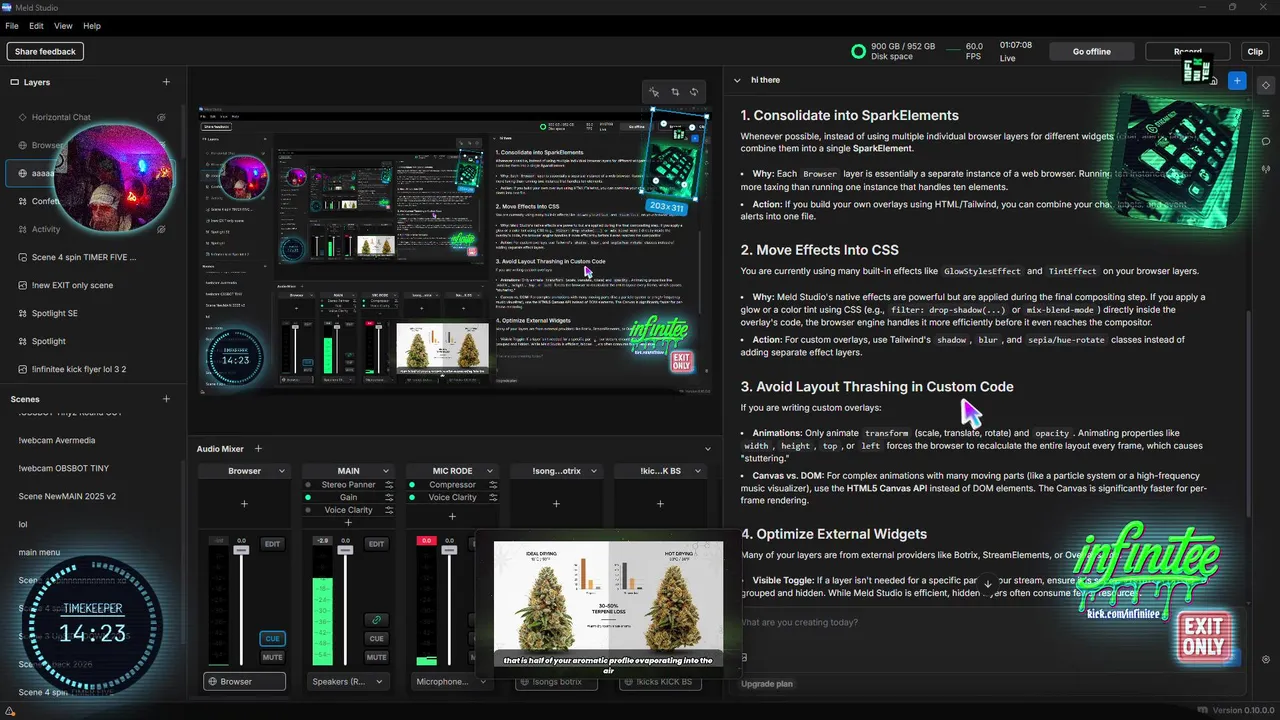Viewport: 1280px width, 720px height.
Task: Collapse the 'hi there' chat chevron
Action: pyautogui.click(x=737, y=80)
